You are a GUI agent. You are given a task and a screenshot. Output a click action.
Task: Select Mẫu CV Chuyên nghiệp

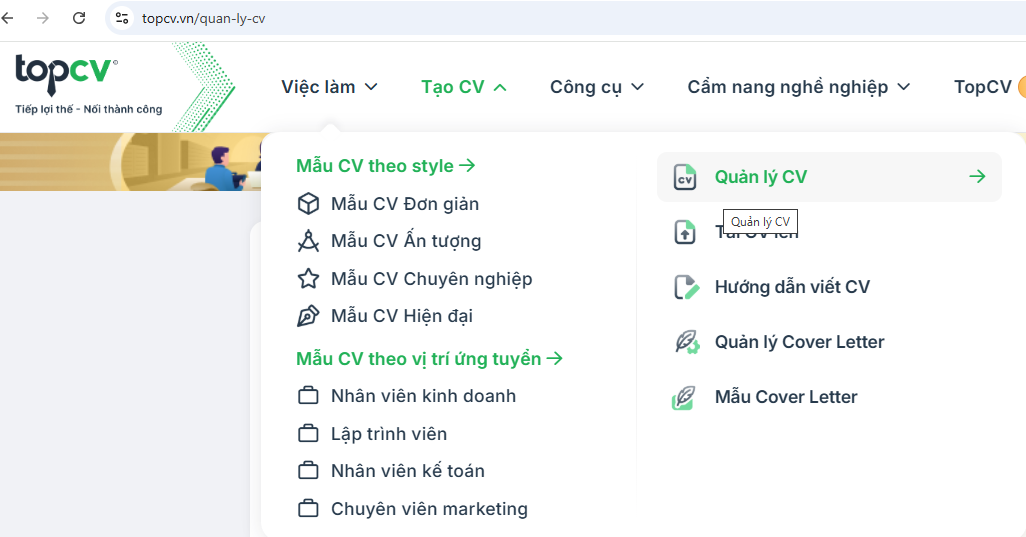coord(432,279)
